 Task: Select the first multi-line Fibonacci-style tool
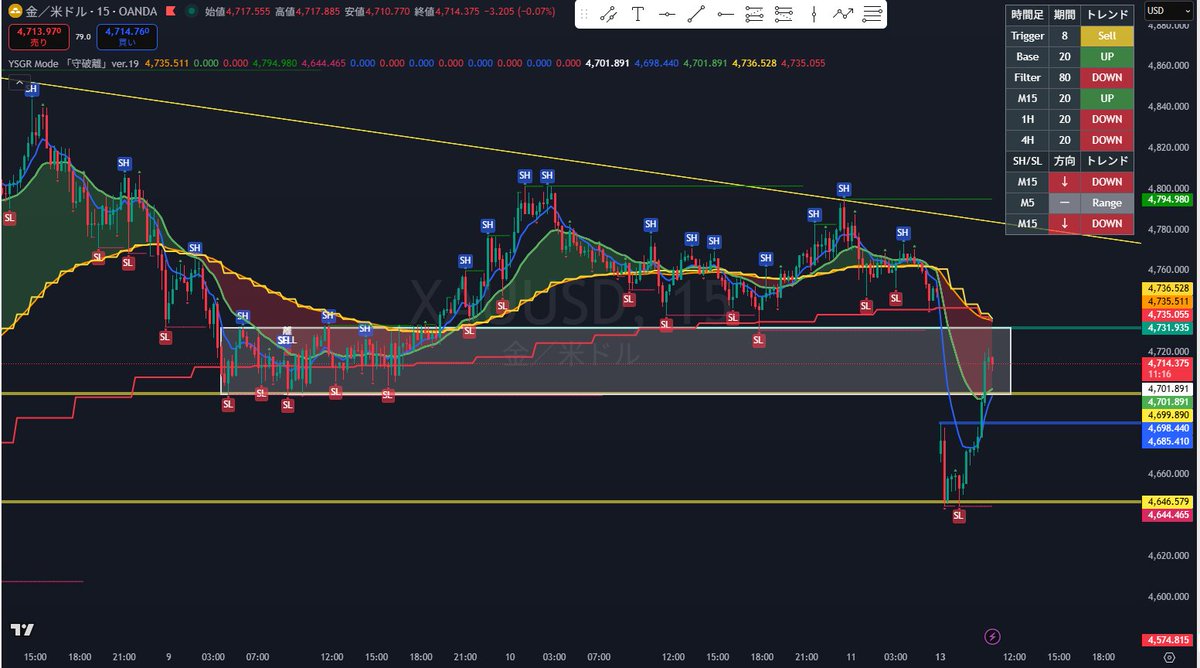[x=755, y=14]
